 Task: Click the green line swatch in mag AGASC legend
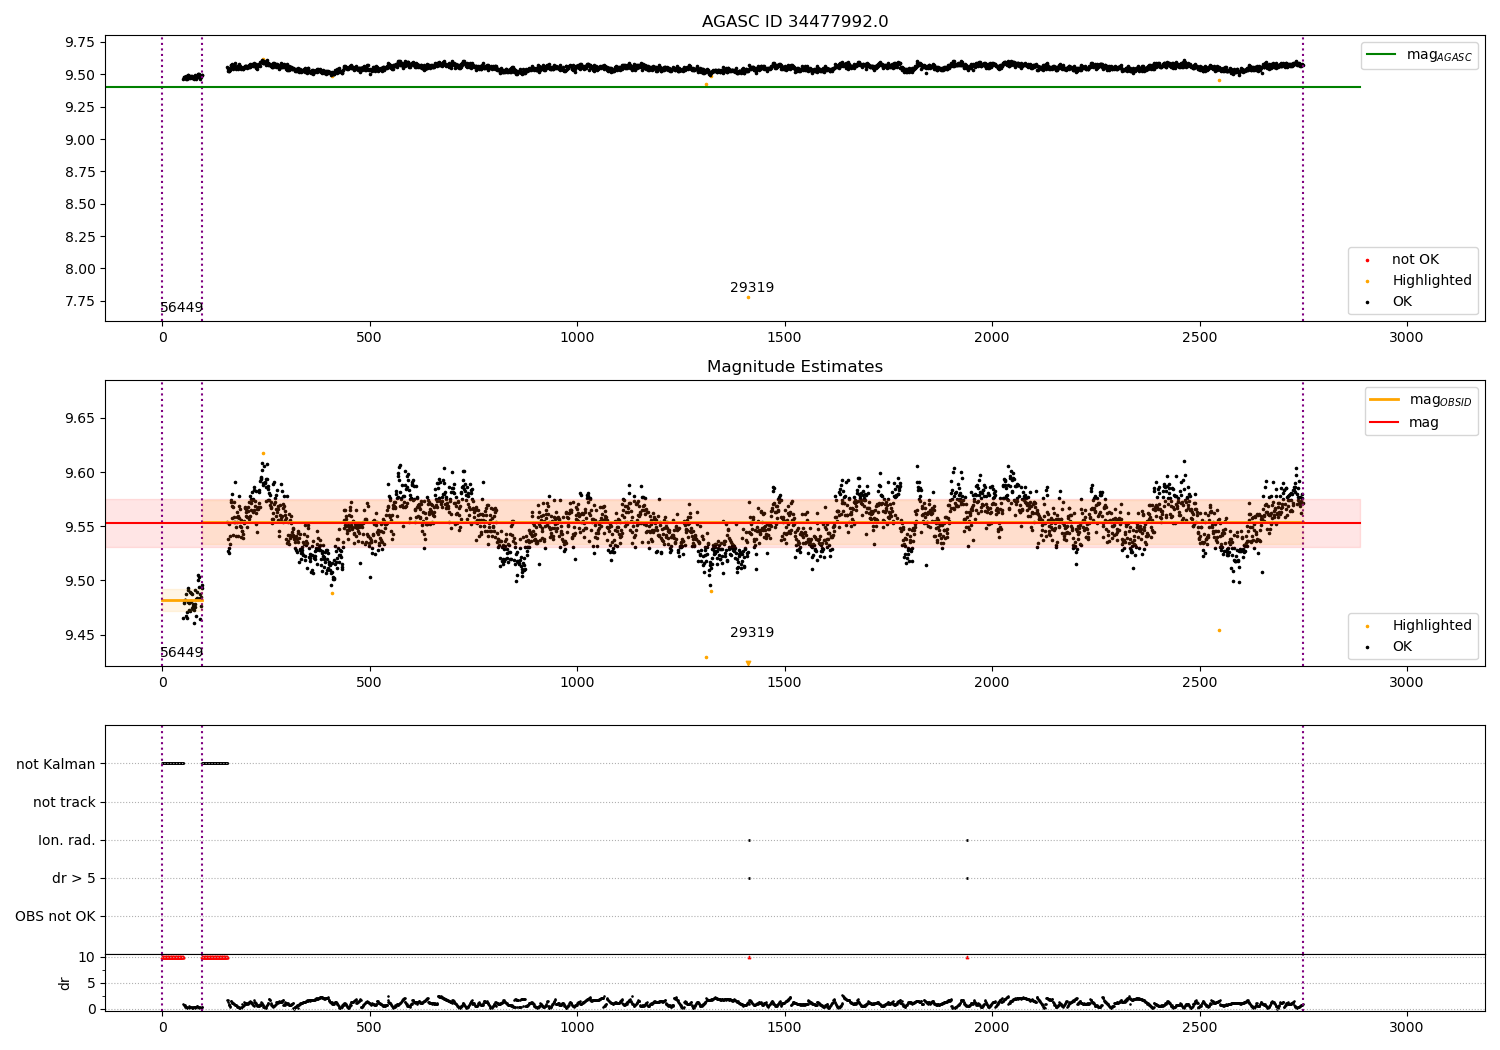pyautogui.click(x=1381, y=55)
